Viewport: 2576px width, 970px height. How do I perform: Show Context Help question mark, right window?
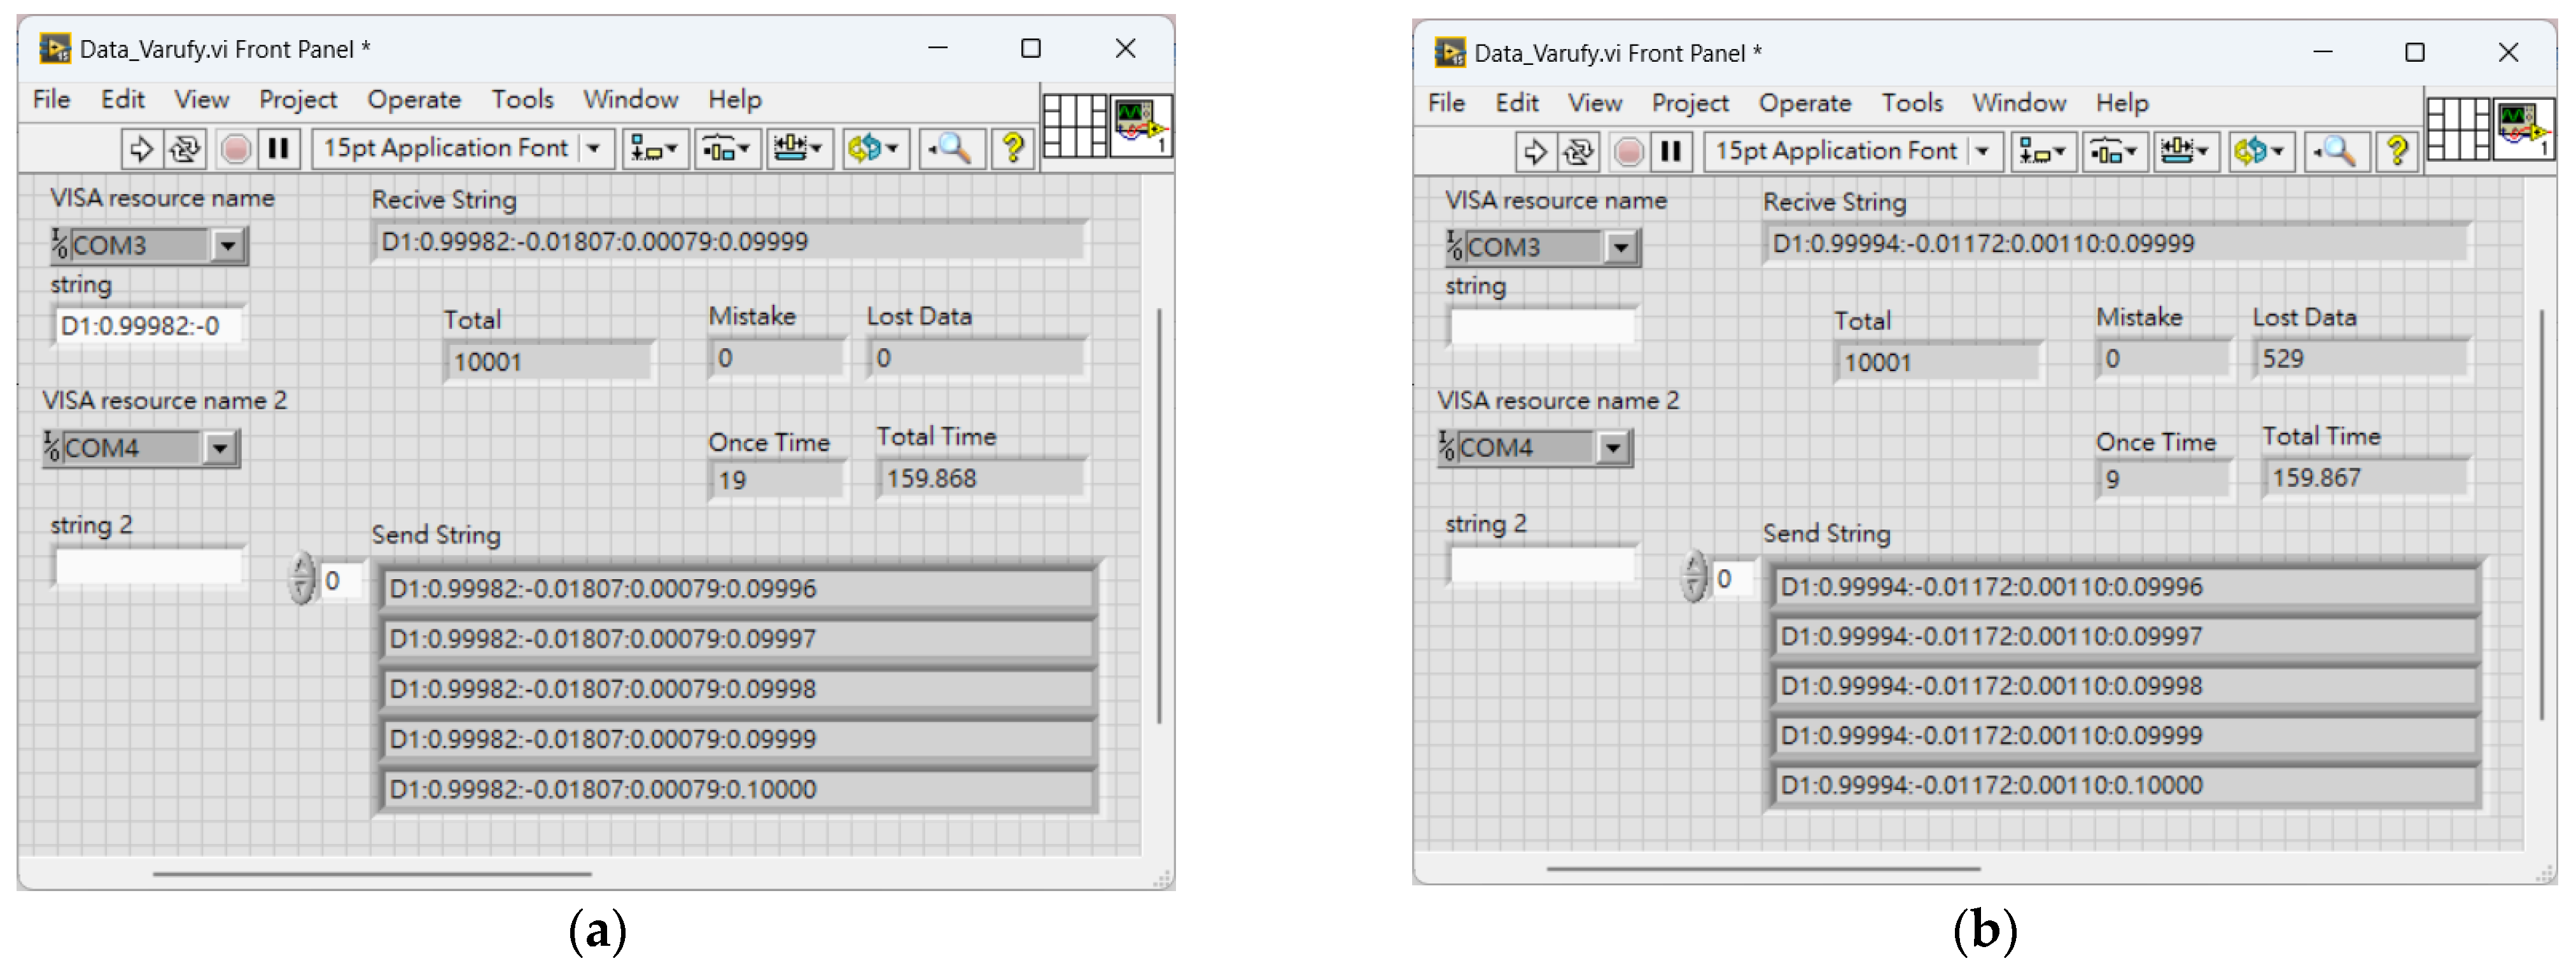point(2396,152)
